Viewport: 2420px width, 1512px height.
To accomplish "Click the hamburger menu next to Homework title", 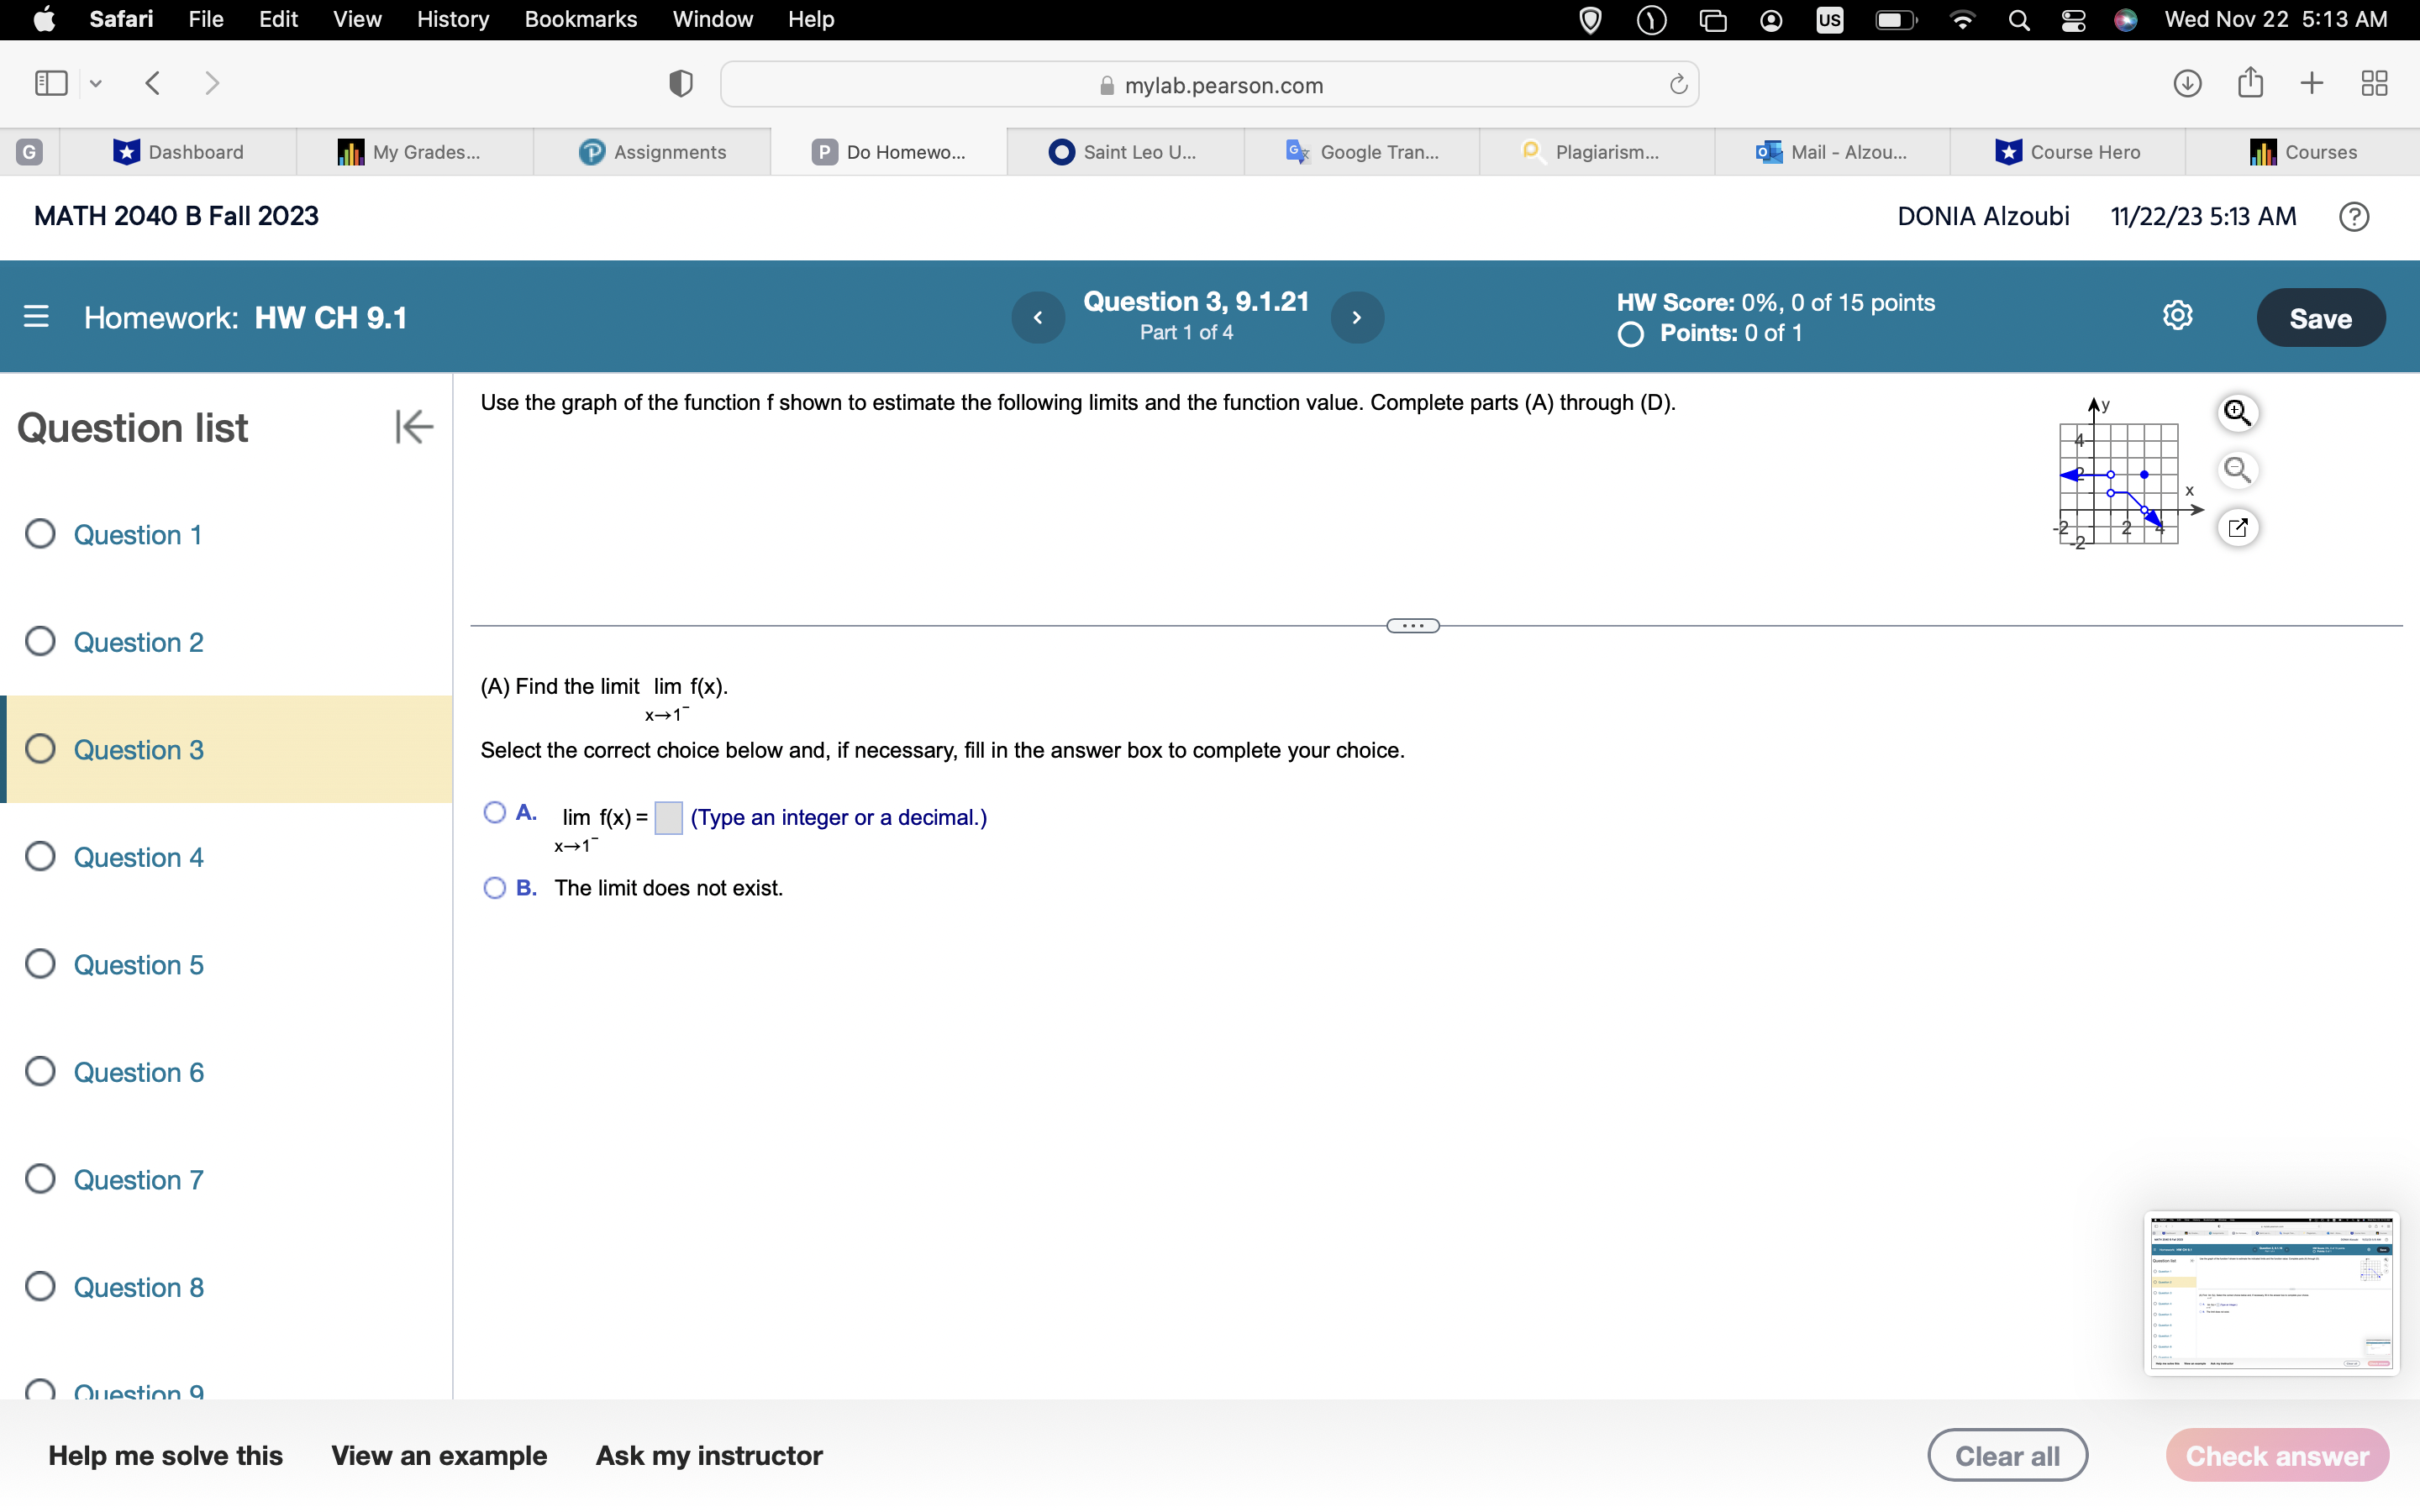I will [x=36, y=317].
